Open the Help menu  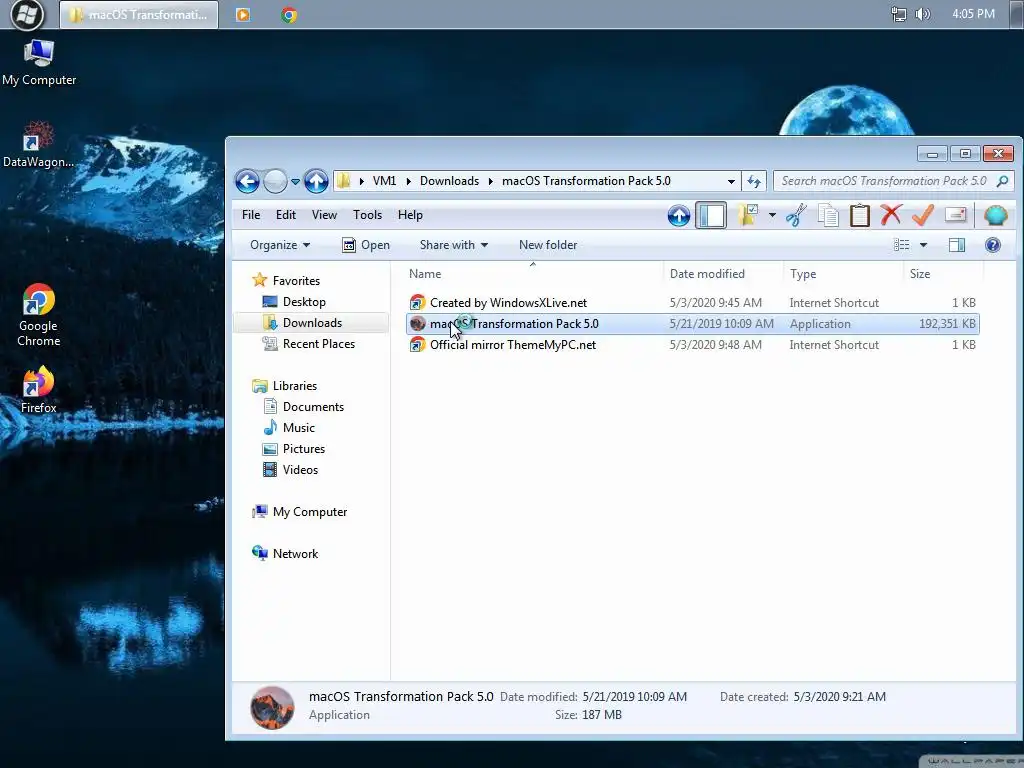[x=410, y=215]
